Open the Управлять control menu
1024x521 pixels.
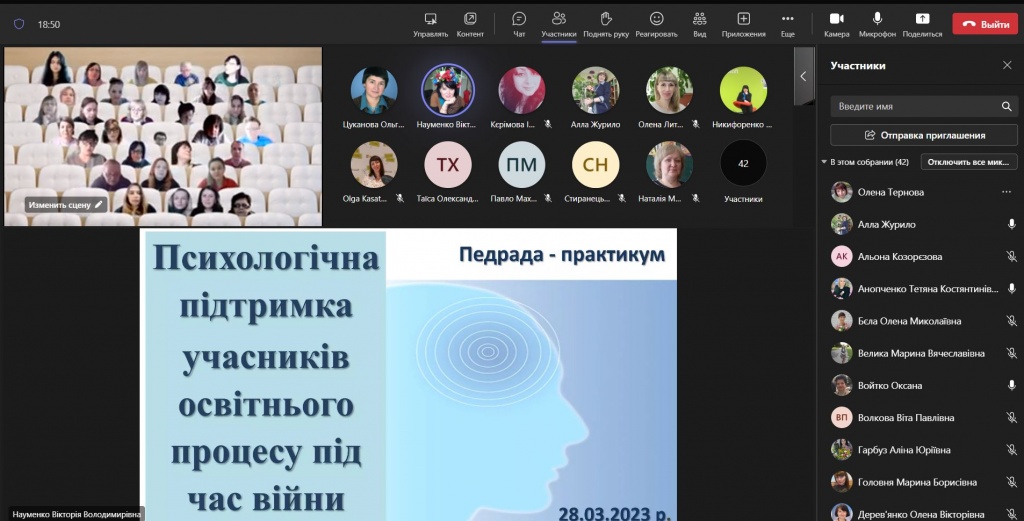(x=430, y=25)
